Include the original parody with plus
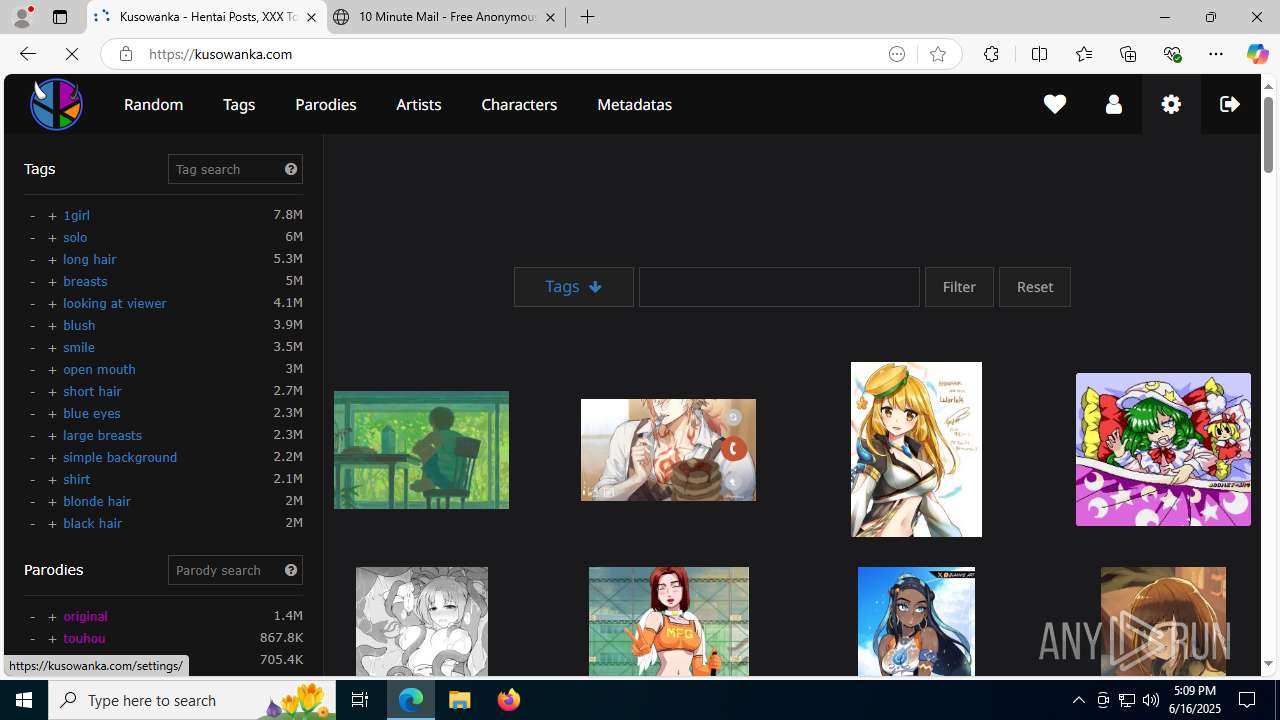 click(x=52, y=616)
